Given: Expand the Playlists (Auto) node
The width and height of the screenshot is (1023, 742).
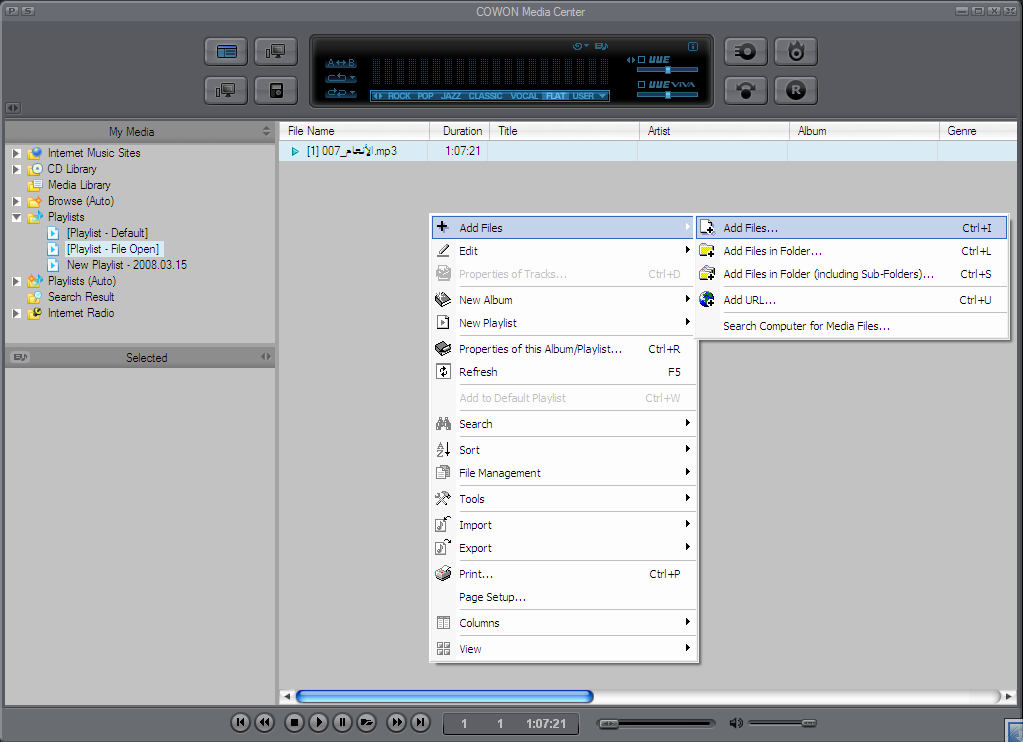Looking at the screenshot, I should coord(16,281).
